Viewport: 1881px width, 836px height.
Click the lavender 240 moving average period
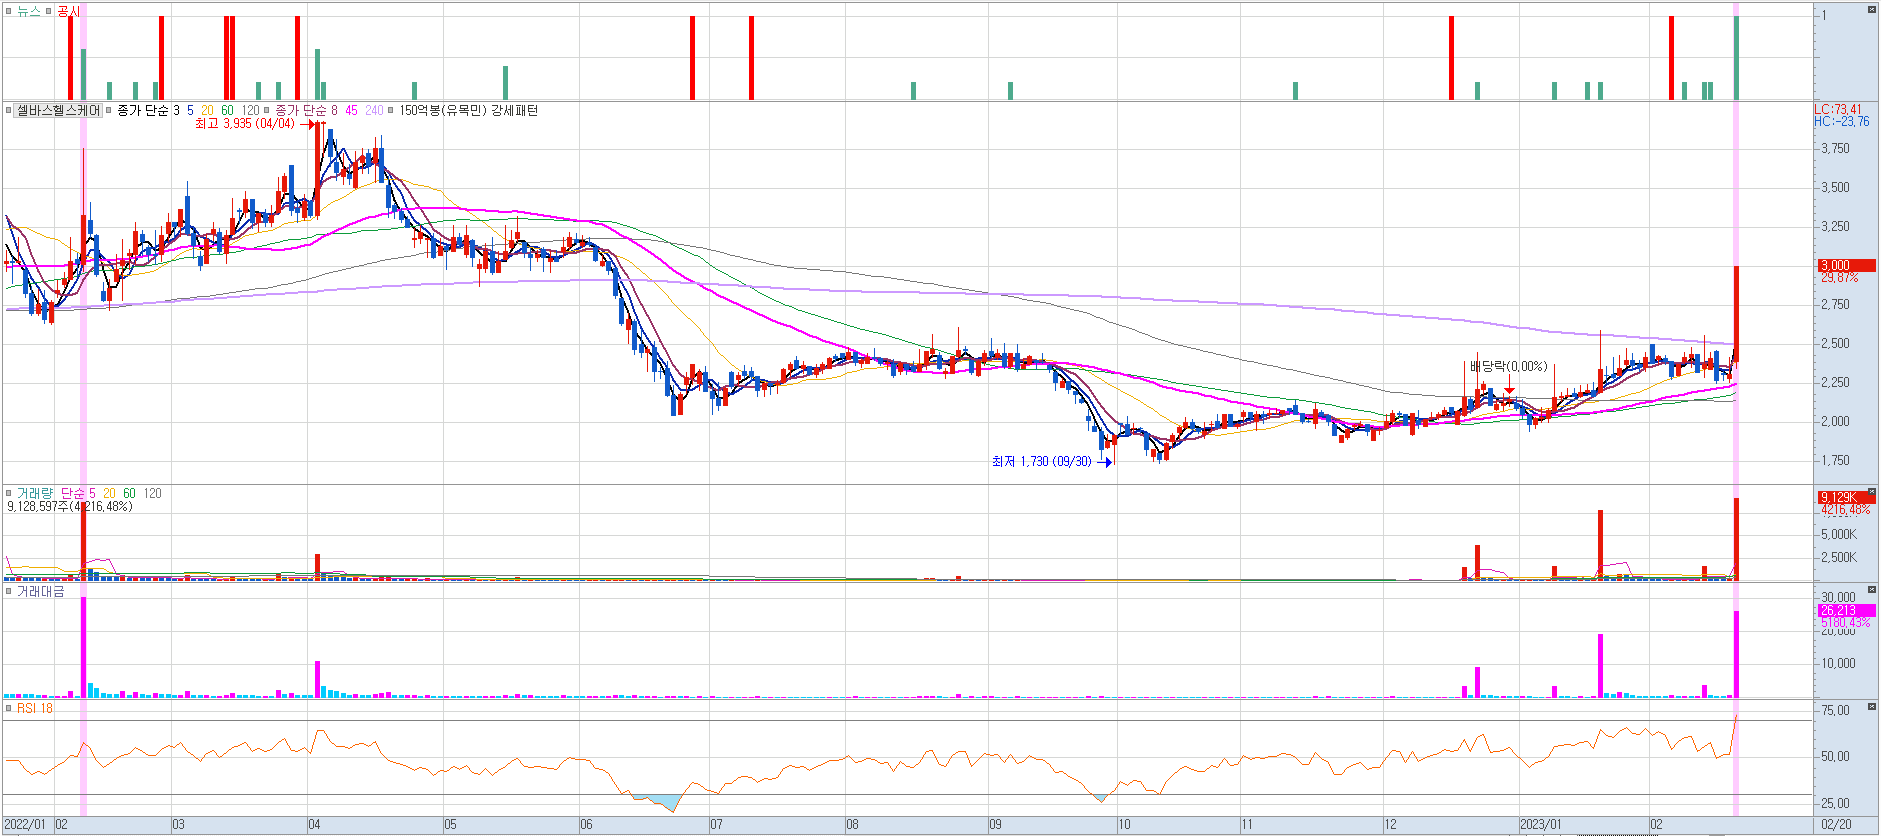point(374,110)
